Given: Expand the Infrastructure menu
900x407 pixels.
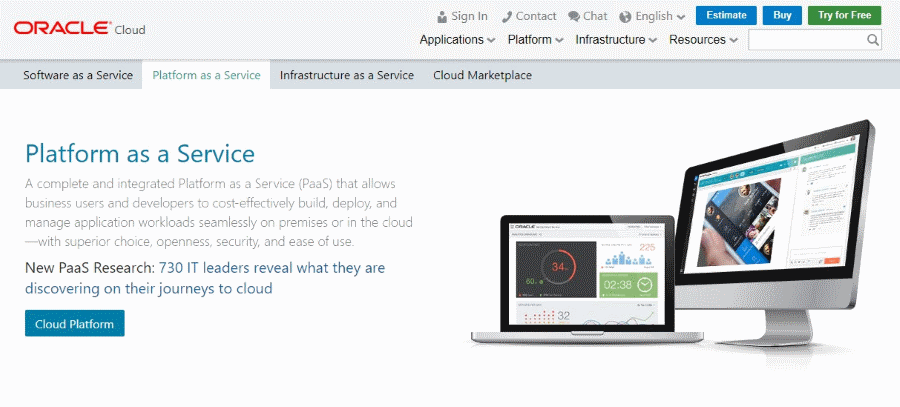Looking at the screenshot, I should coord(616,40).
